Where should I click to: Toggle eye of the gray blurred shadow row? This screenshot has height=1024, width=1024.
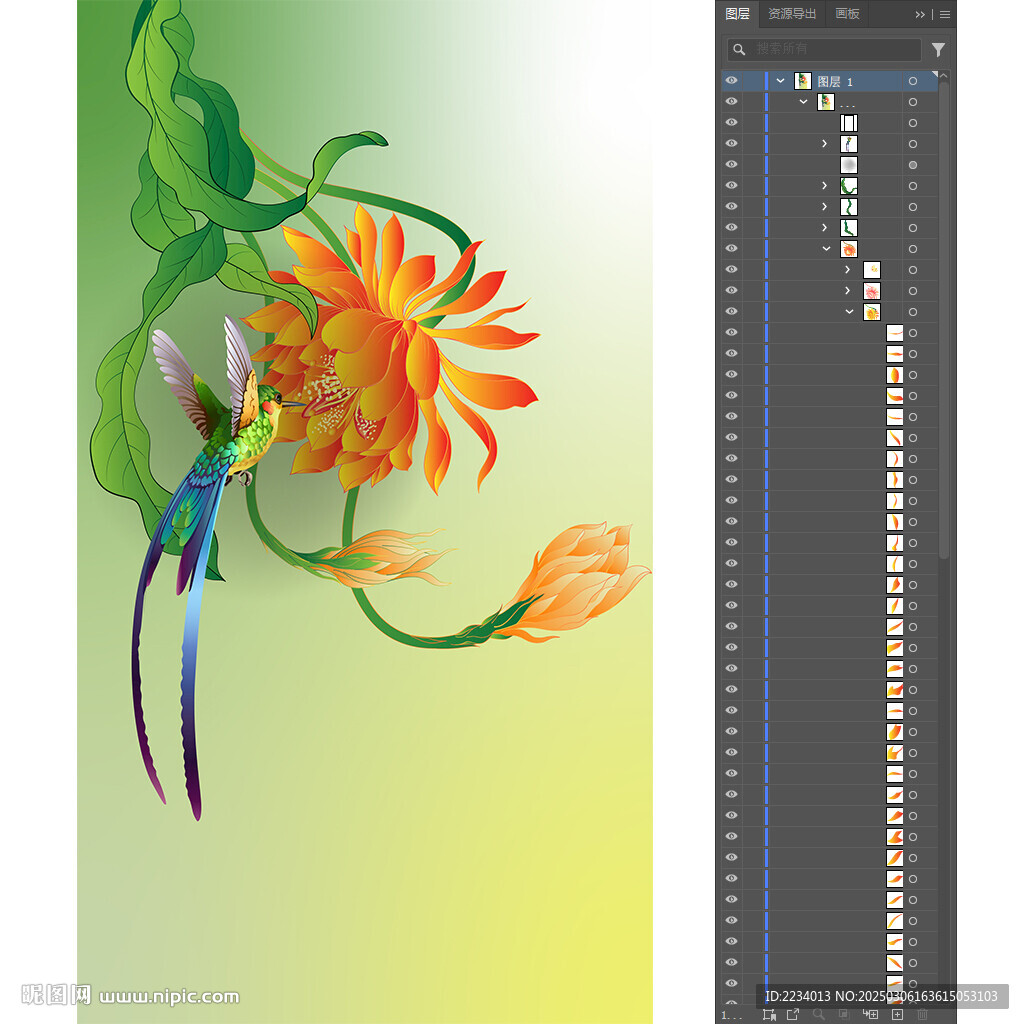(731, 165)
